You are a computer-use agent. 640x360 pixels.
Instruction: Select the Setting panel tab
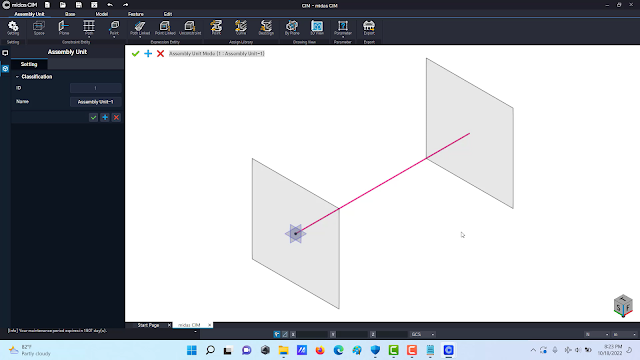click(x=29, y=64)
